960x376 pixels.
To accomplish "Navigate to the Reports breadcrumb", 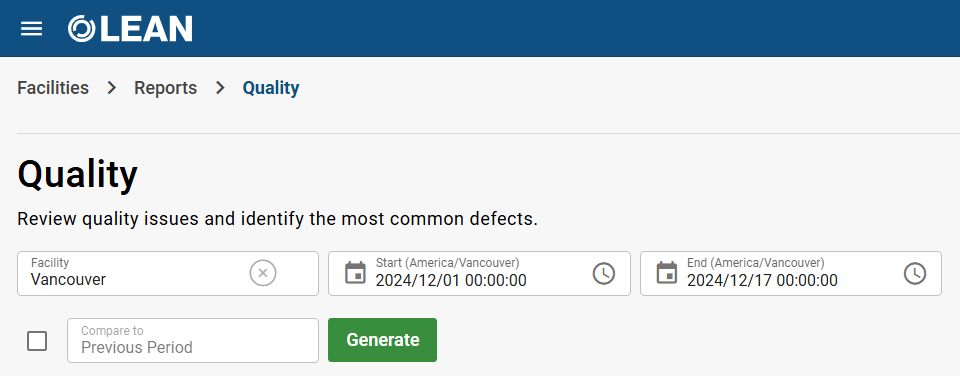I will point(165,88).
